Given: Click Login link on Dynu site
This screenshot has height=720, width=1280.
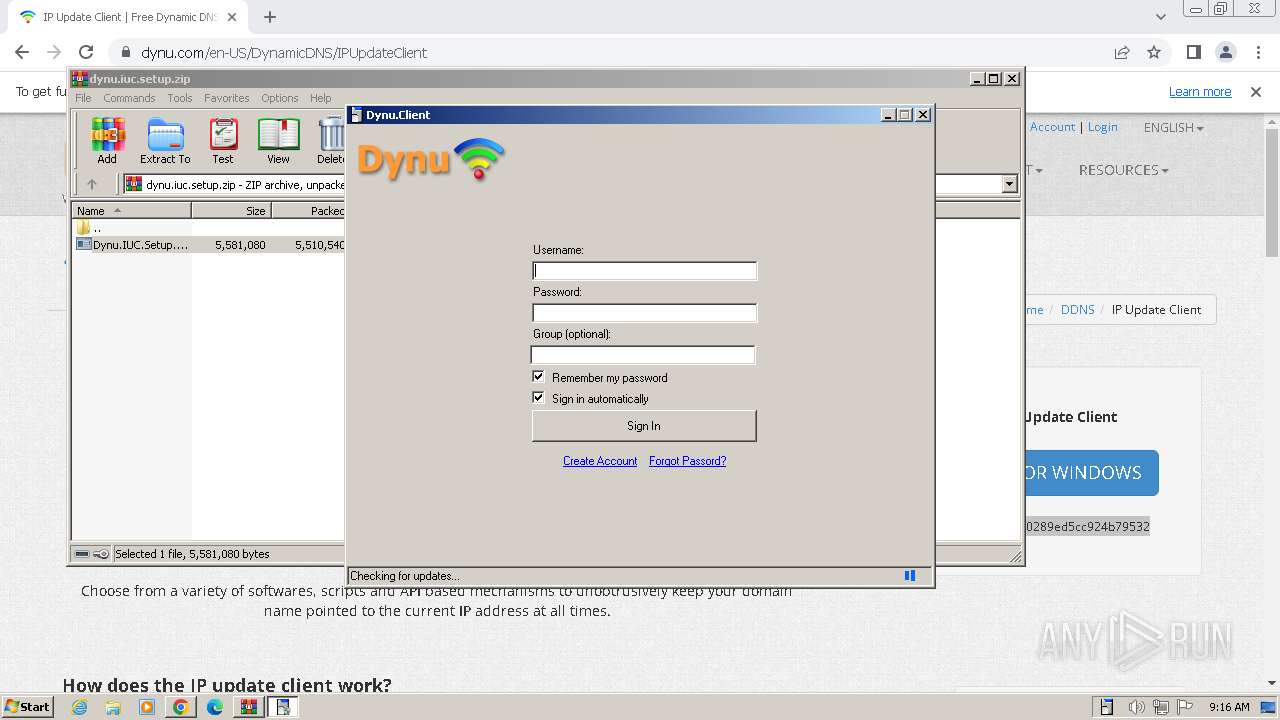Looking at the screenshot, I should [1103, 127].
